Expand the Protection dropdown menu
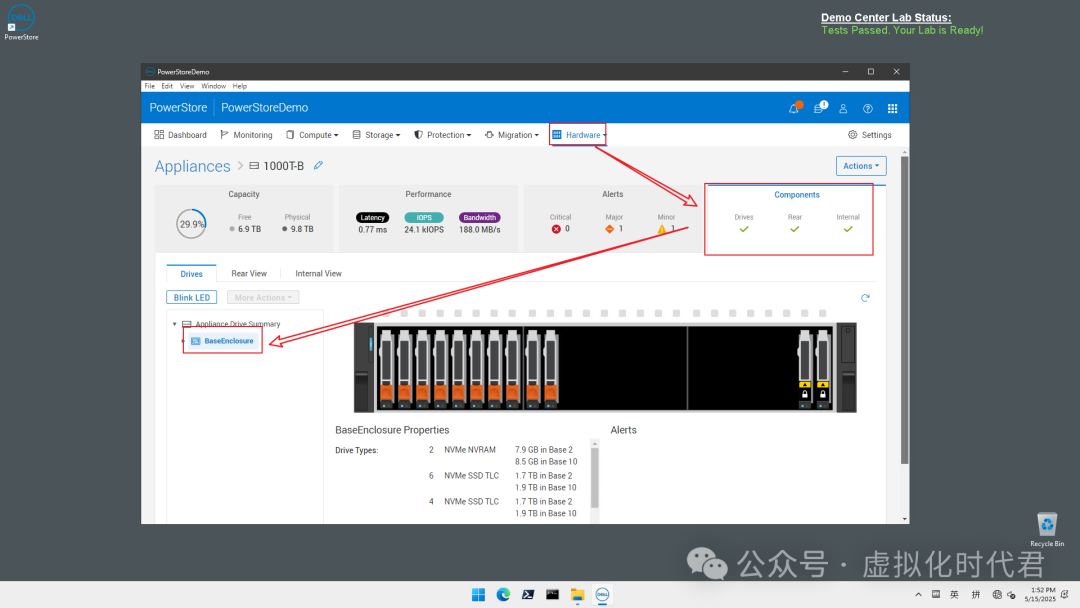 (x=442, y=135)
